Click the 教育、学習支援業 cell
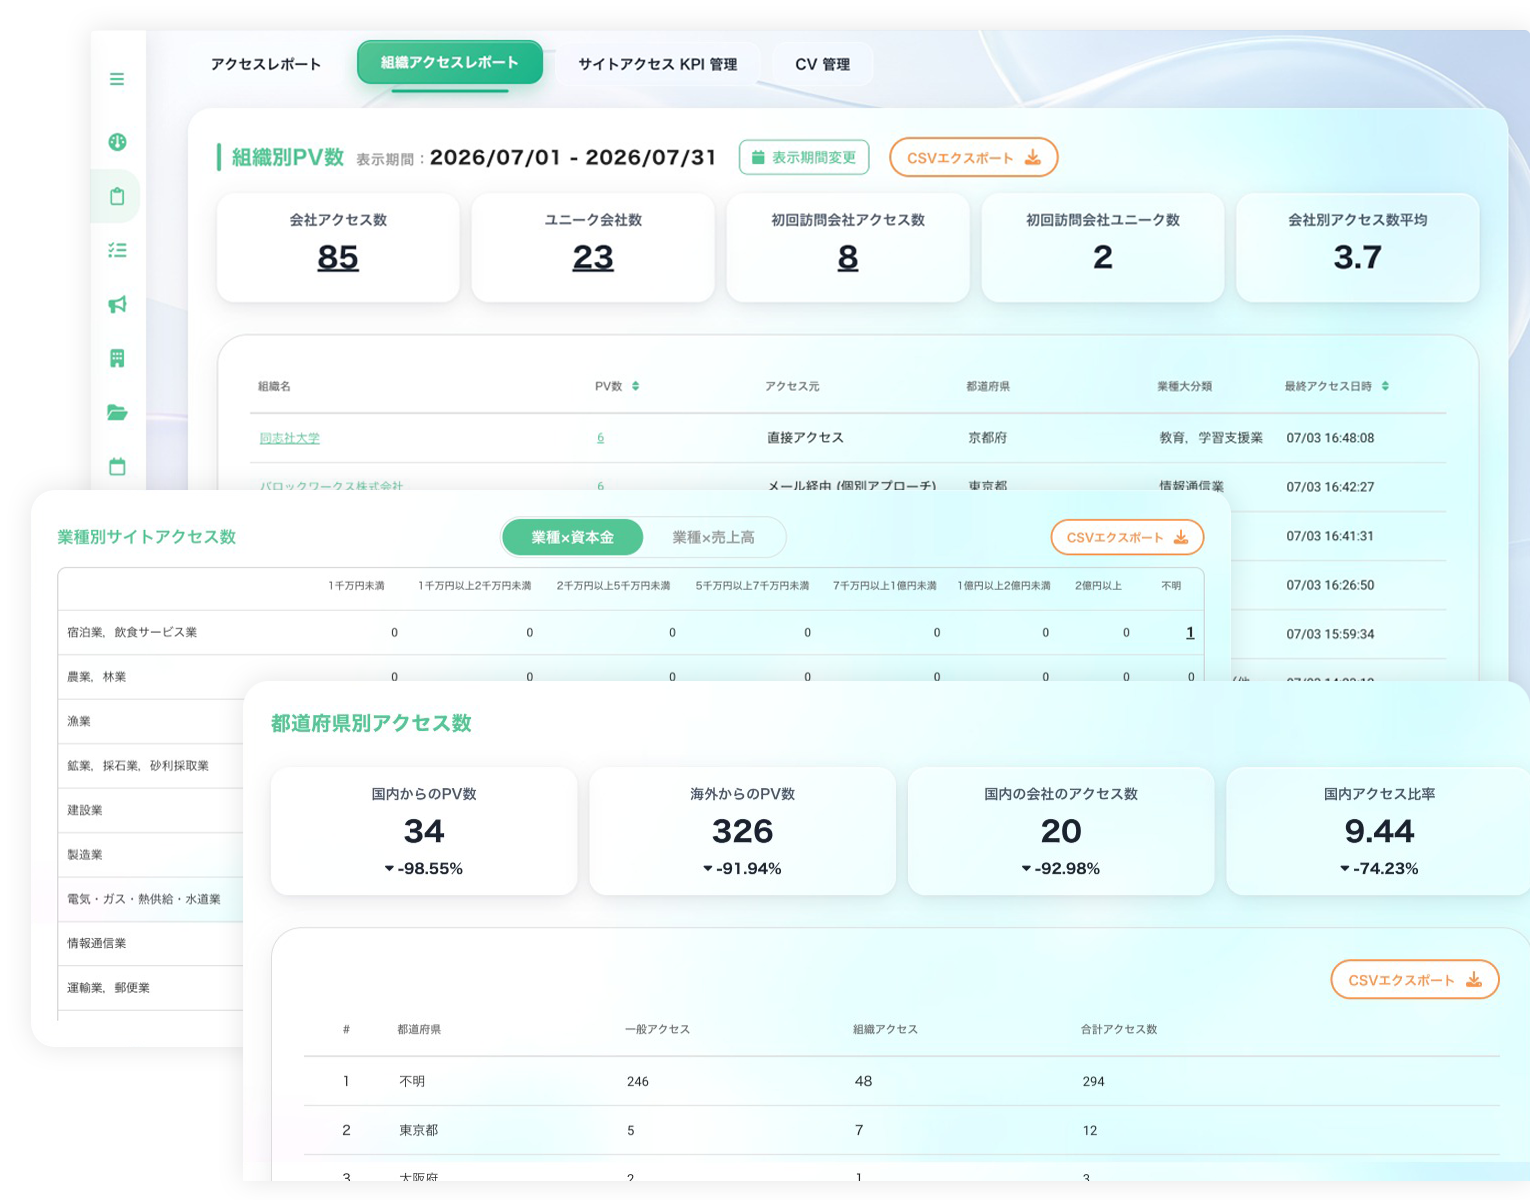1530x1200 pixels. [1211, 438]
